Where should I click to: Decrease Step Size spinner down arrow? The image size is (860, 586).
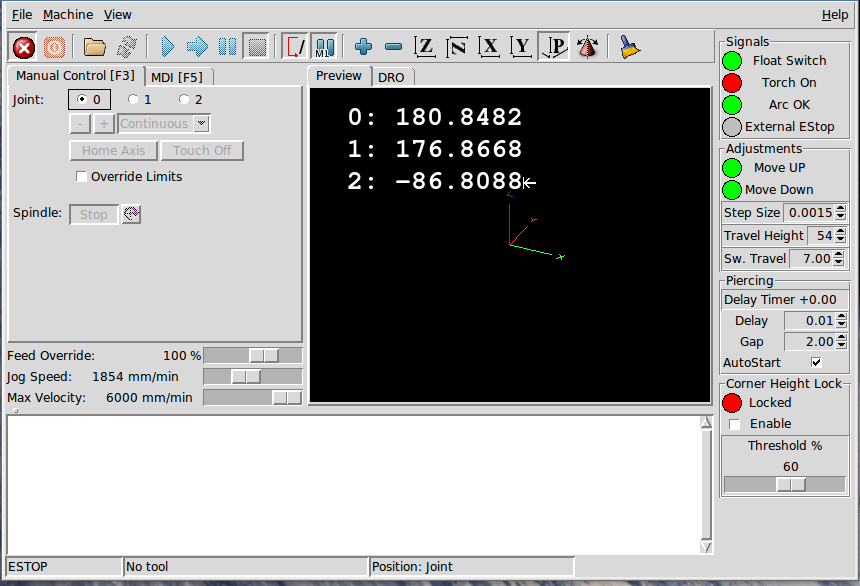coord(840,217)
